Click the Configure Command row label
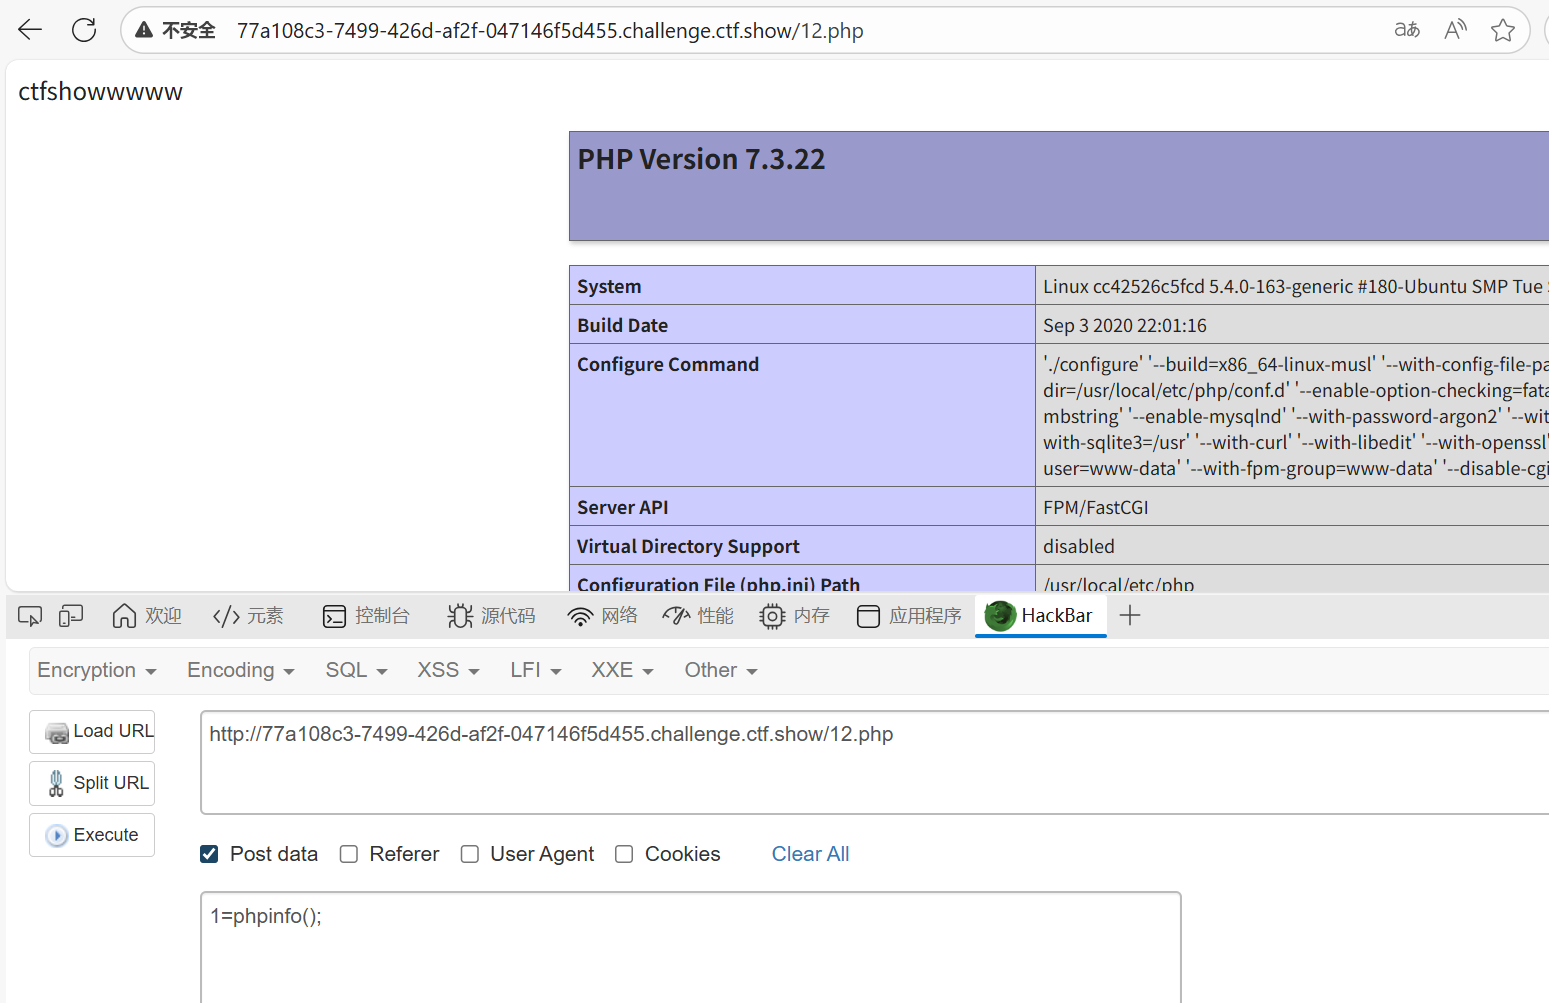 point(668,364)
